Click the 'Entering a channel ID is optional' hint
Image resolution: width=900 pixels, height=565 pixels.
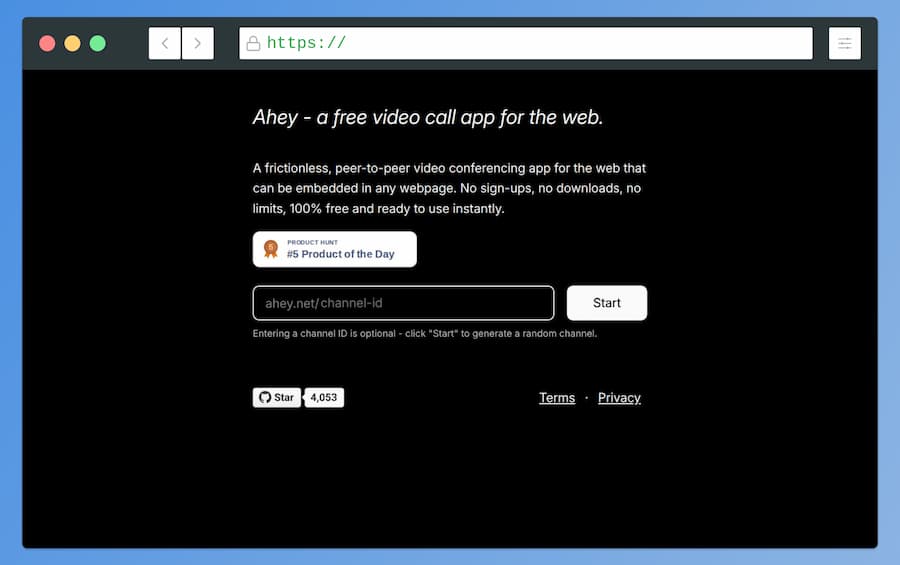pos(425,334)
